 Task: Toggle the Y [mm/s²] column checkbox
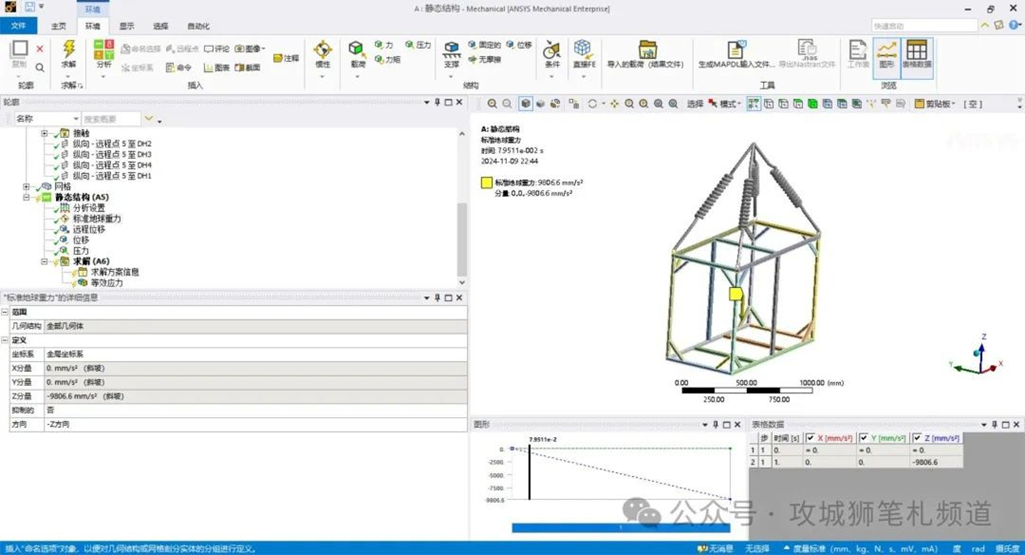(x=864, y=438)
